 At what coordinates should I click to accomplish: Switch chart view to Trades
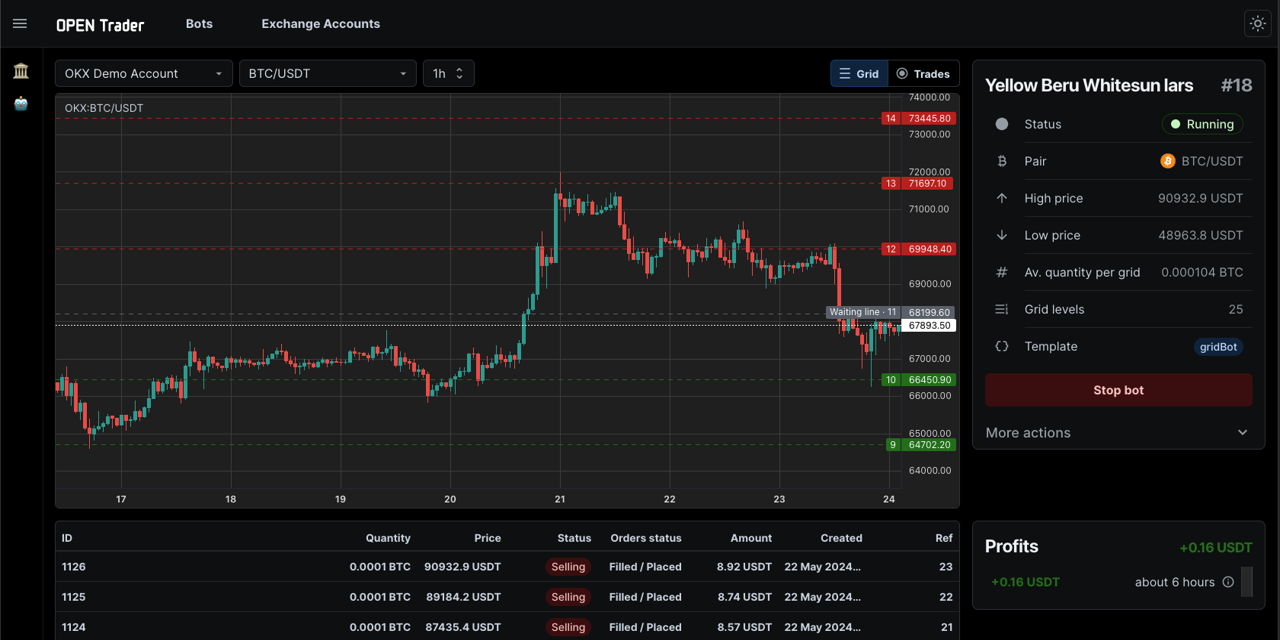pos(923,74)
